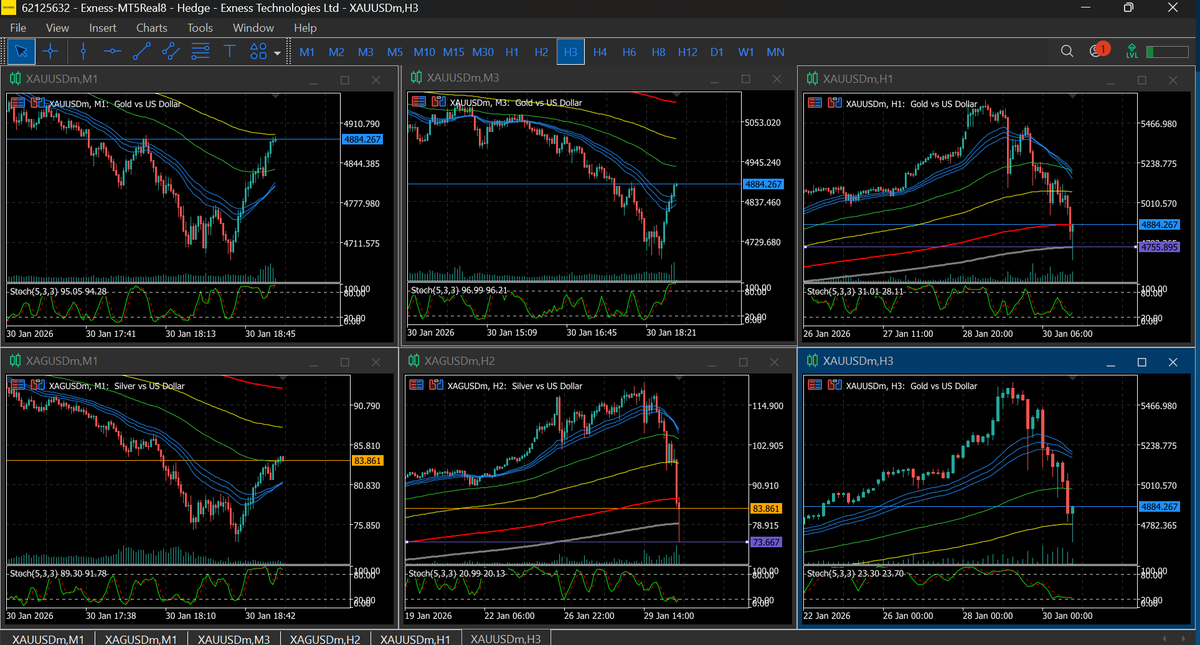The width and height of the screenshot is (1200, 645).
Task: Open the Tools menu
Action: point(200,28)
